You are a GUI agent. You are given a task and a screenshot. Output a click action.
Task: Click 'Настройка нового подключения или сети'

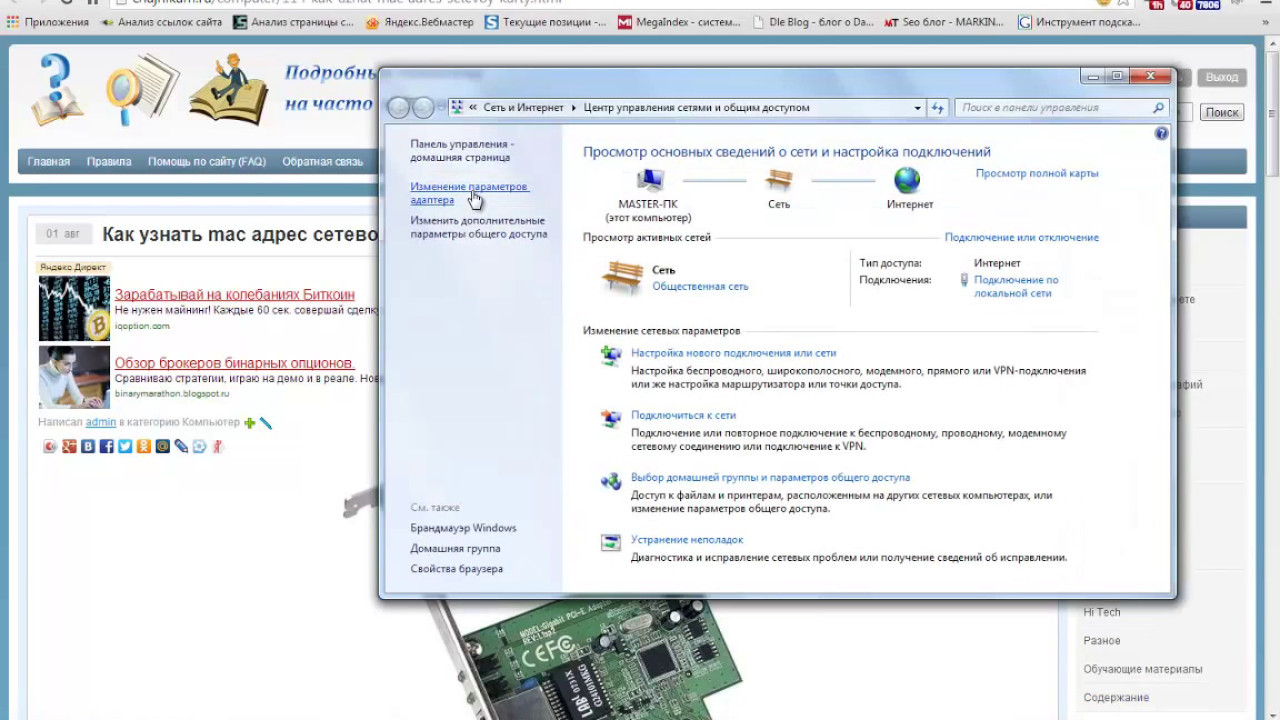[x=733, y=353]
